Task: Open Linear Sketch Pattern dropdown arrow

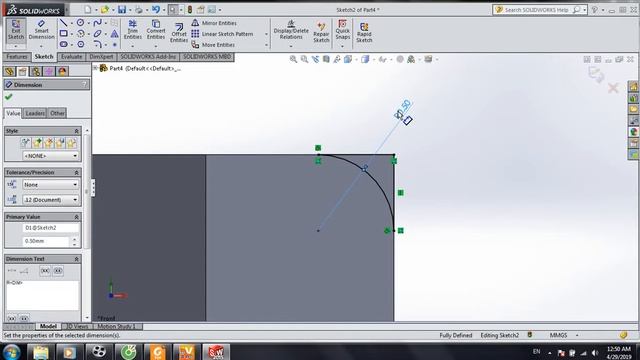Action: pos(267,34)
